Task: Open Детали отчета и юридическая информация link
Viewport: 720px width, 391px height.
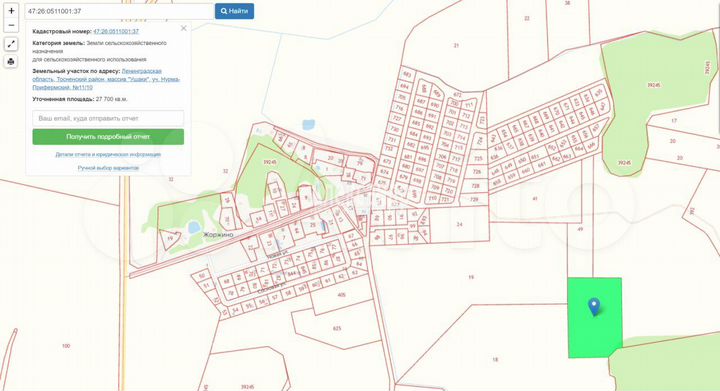Action: pos(108,155)
